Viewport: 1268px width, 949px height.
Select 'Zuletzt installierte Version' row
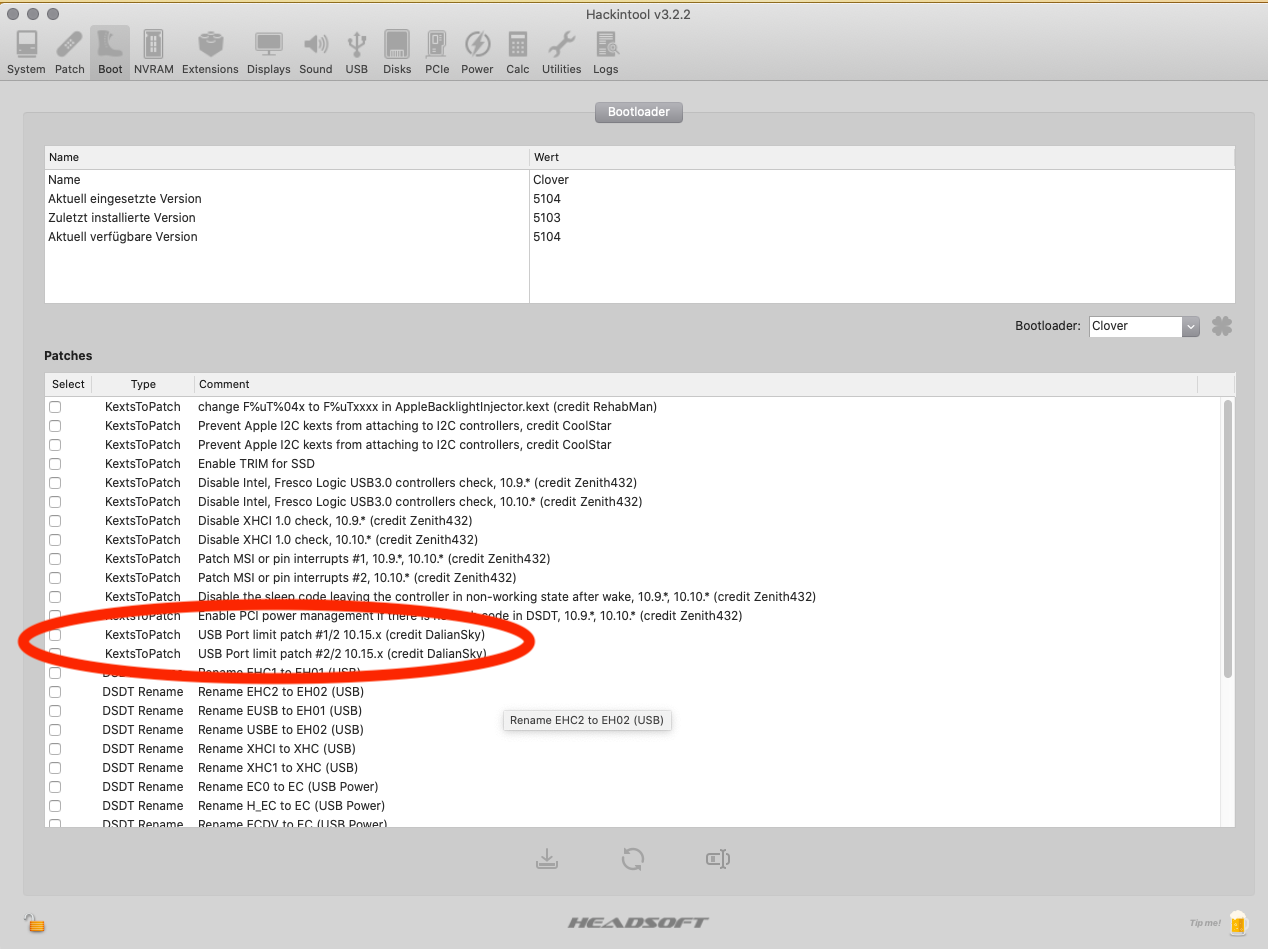click(639, 218)
